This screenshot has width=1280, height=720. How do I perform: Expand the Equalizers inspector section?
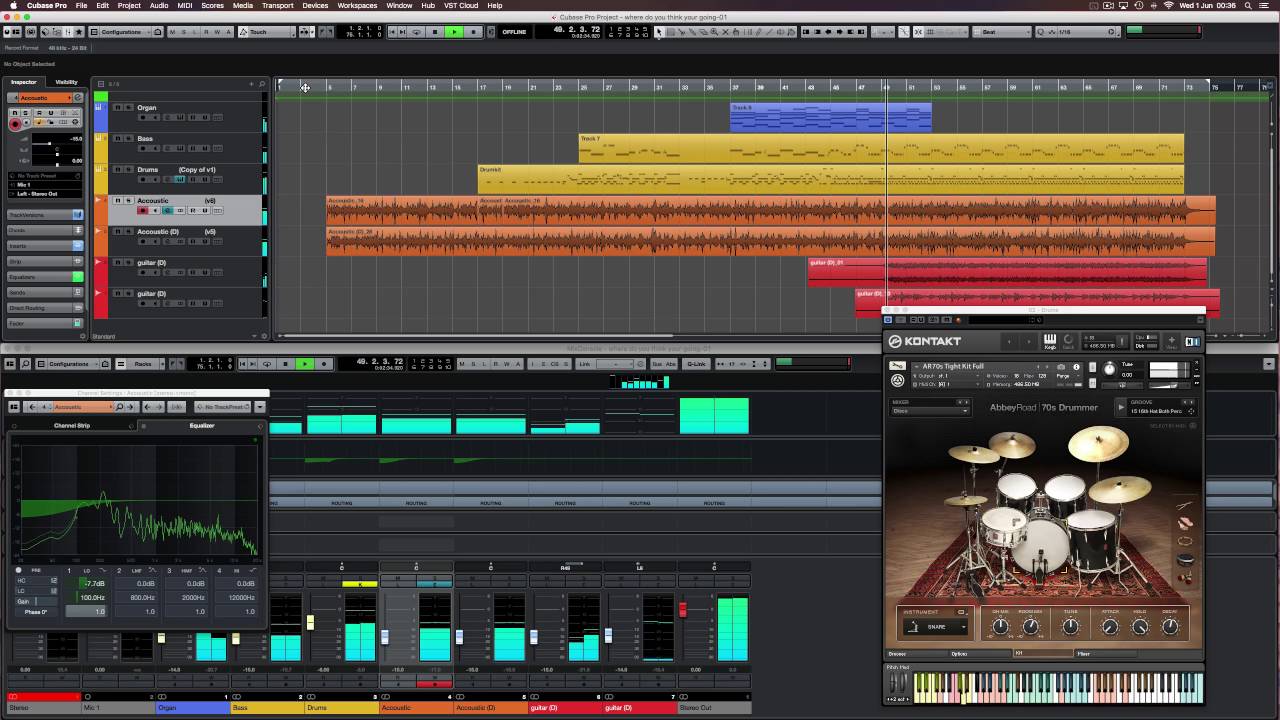coord(45,277)
